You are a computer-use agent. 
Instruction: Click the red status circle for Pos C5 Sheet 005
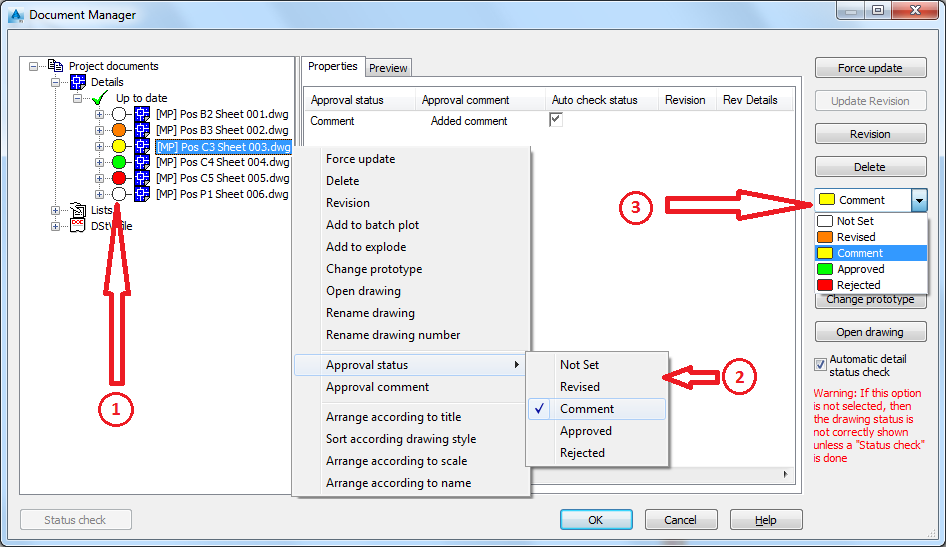tap(119, 178)
